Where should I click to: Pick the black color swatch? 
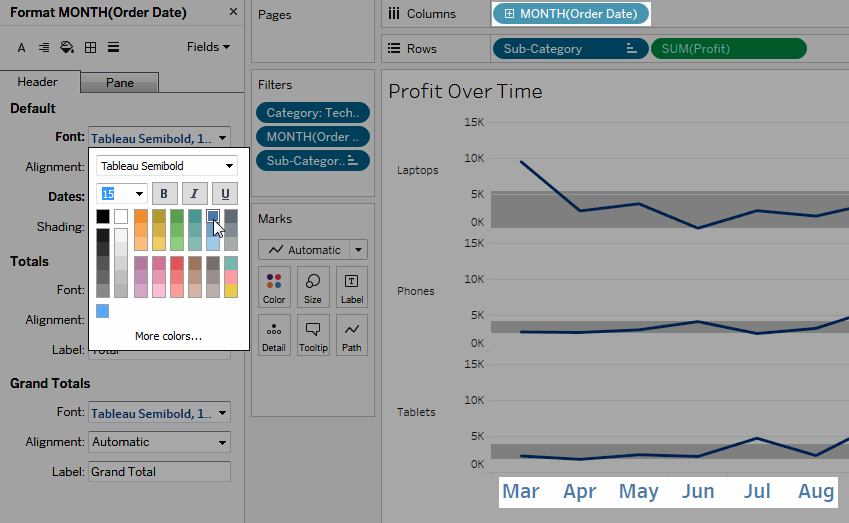click(x=103, y=217)
